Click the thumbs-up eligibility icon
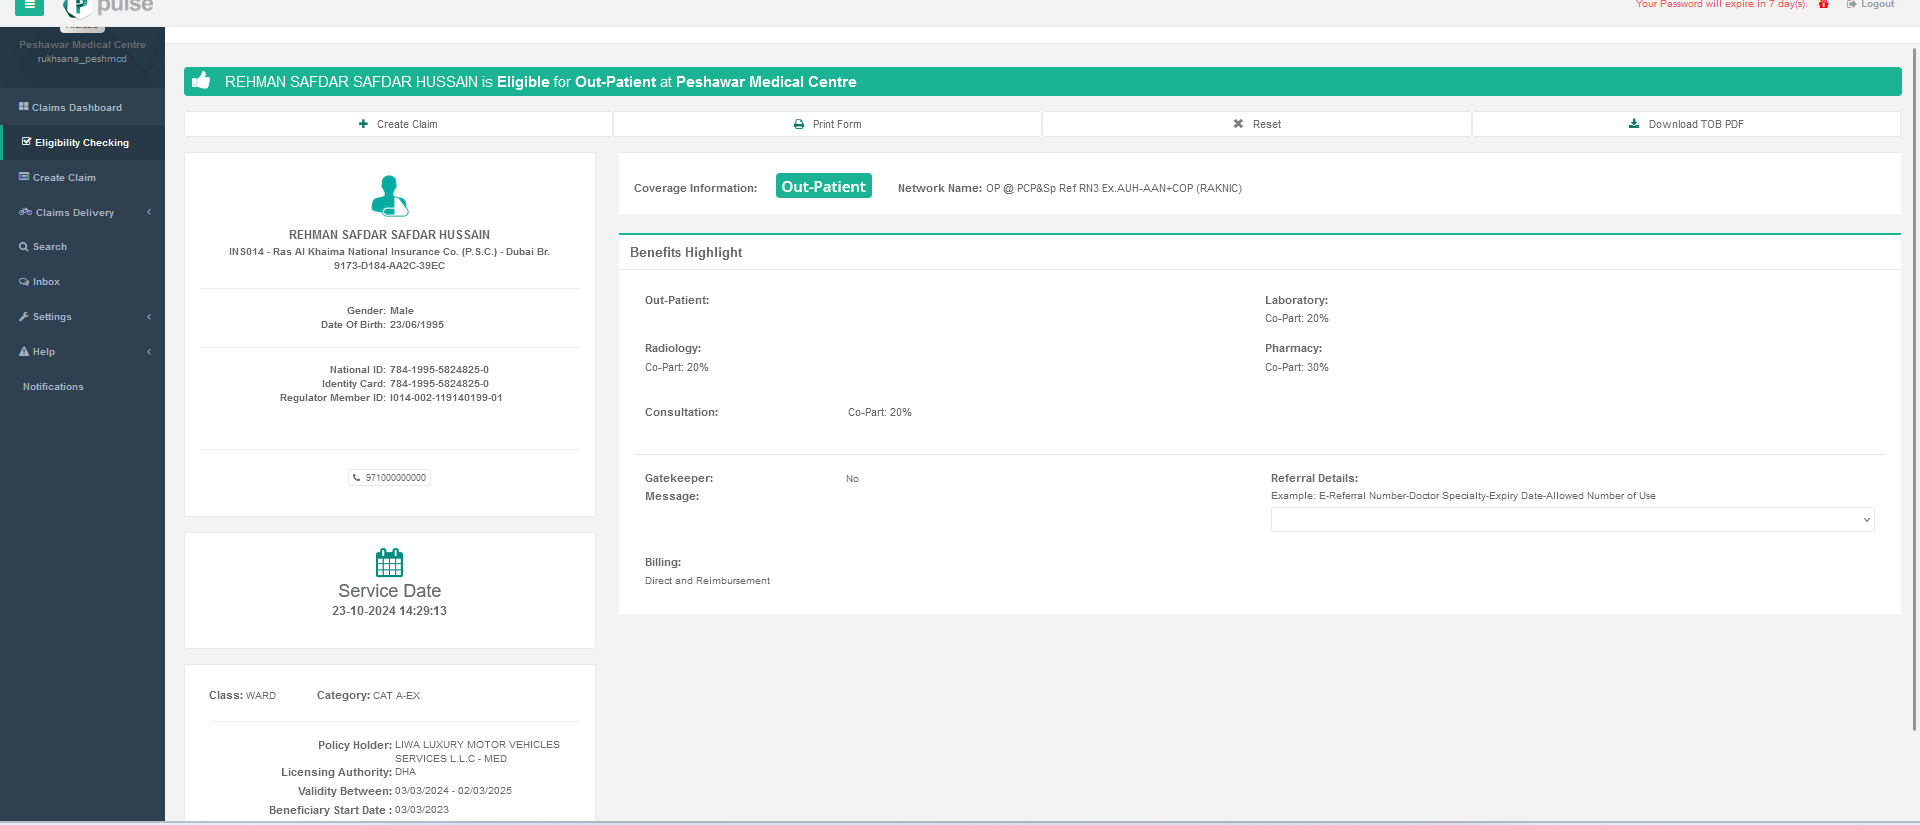1920x825 pixels. 201,81
